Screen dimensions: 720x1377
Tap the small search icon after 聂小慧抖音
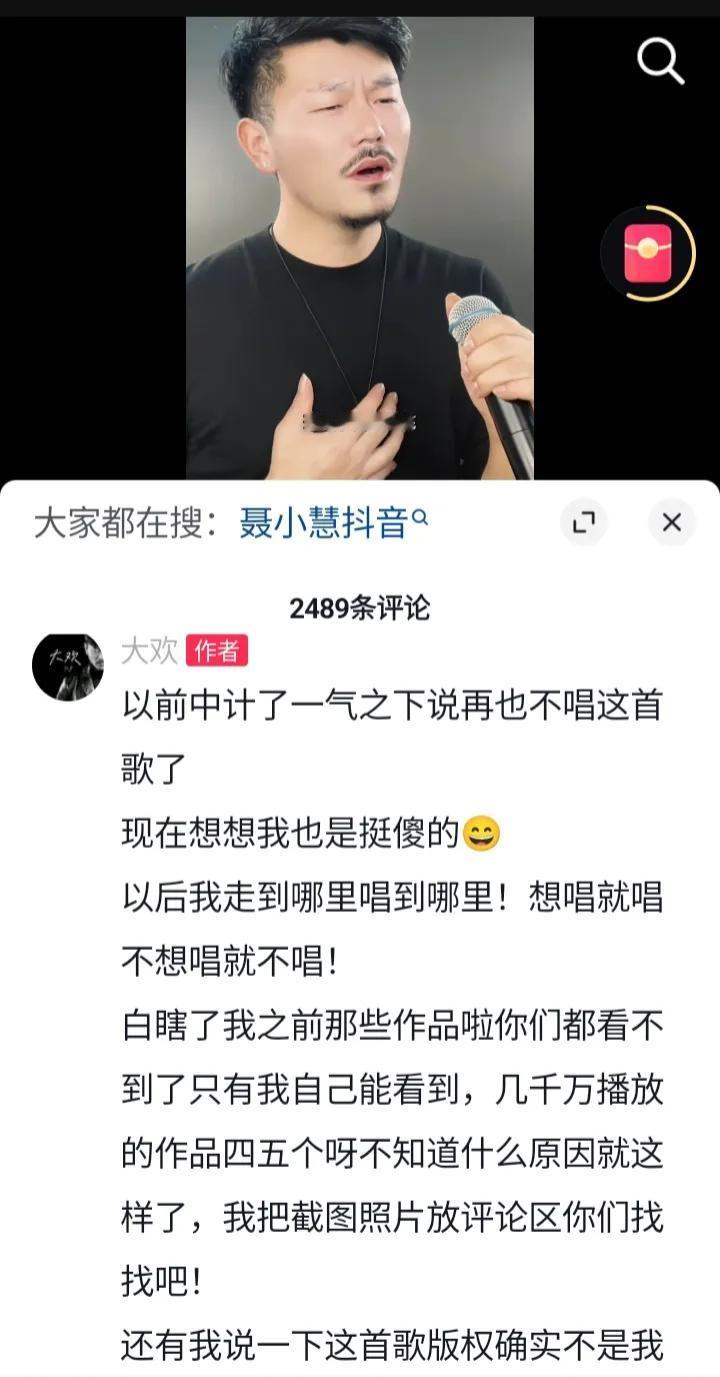pos(420,517)
